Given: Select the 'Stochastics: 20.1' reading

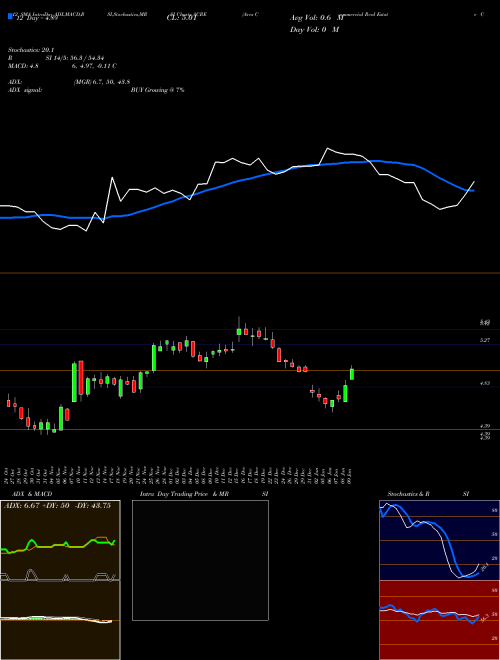Looking at the screenshot, I should [31, 50].
